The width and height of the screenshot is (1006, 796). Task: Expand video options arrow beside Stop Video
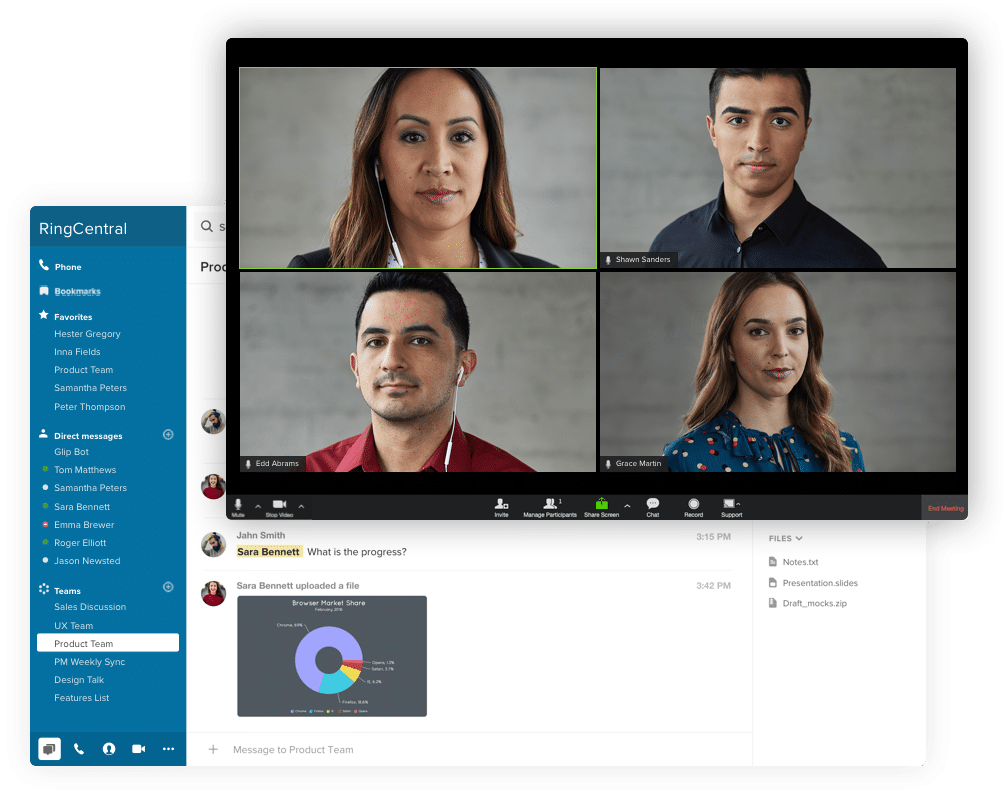[x=301, y=506]
